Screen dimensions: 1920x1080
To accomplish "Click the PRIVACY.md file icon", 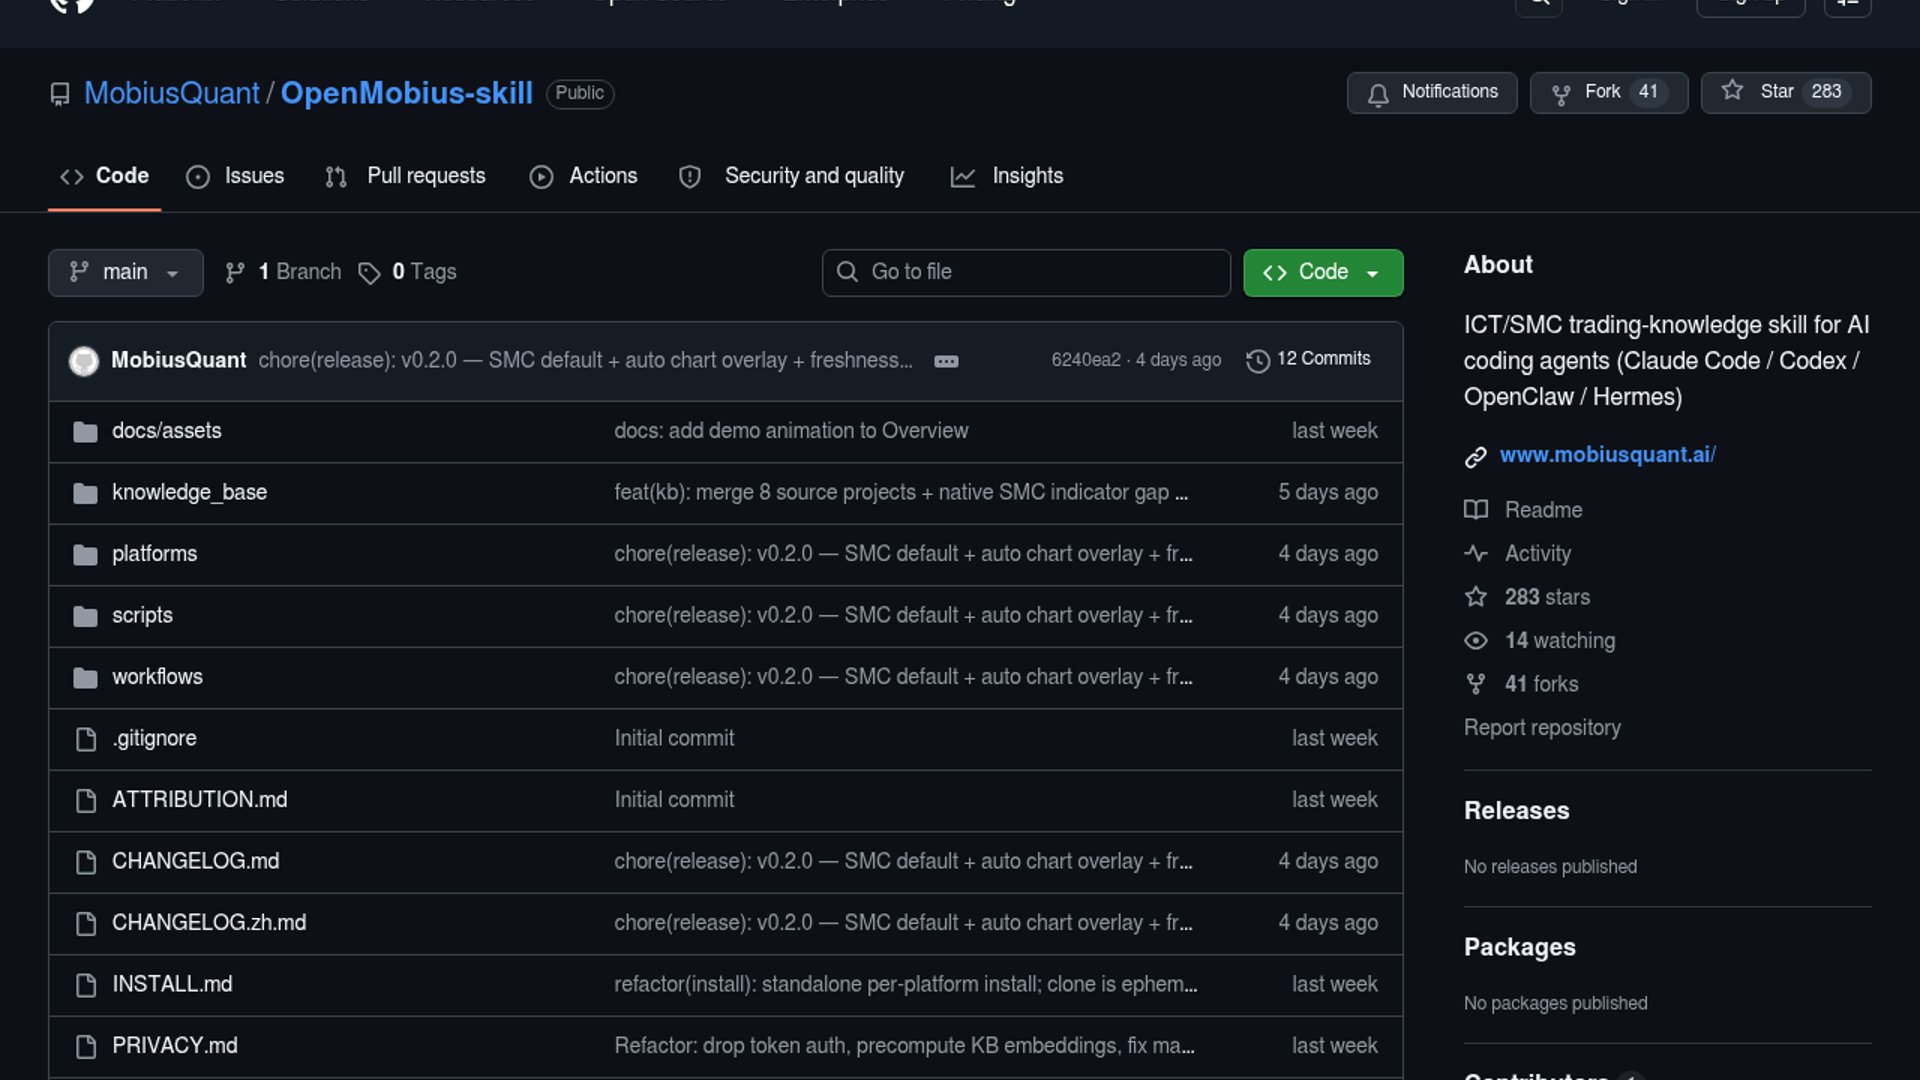I will (x=86, y=1047).
